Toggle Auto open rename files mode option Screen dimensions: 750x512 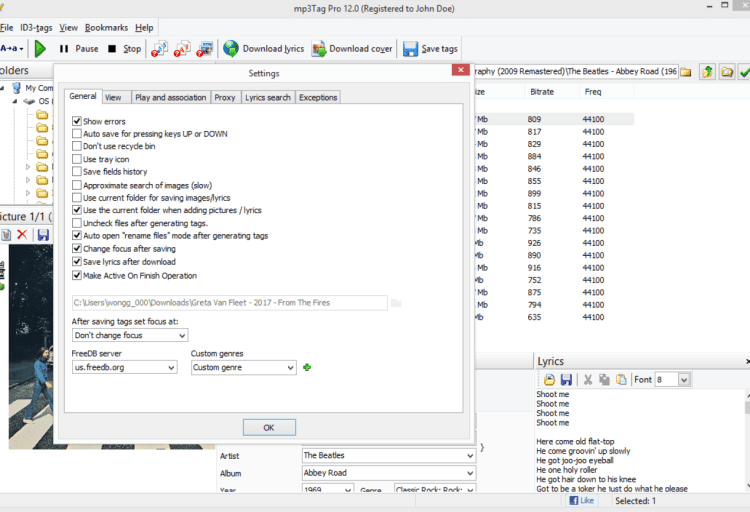click(x=77, y=235)
